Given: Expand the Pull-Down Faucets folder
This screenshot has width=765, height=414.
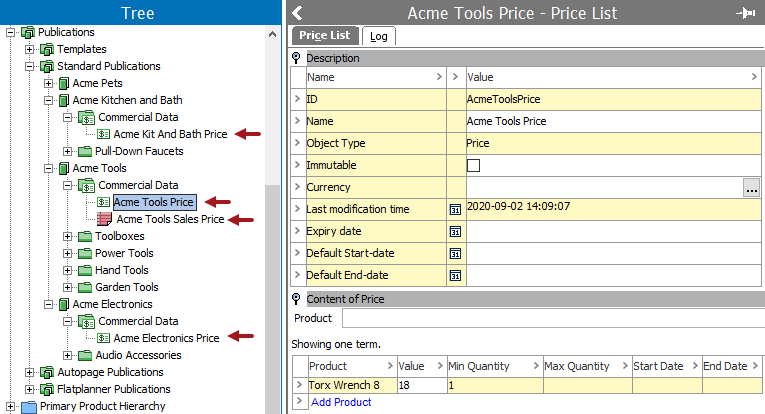Looking at the screenshot, I should [68, 151].
